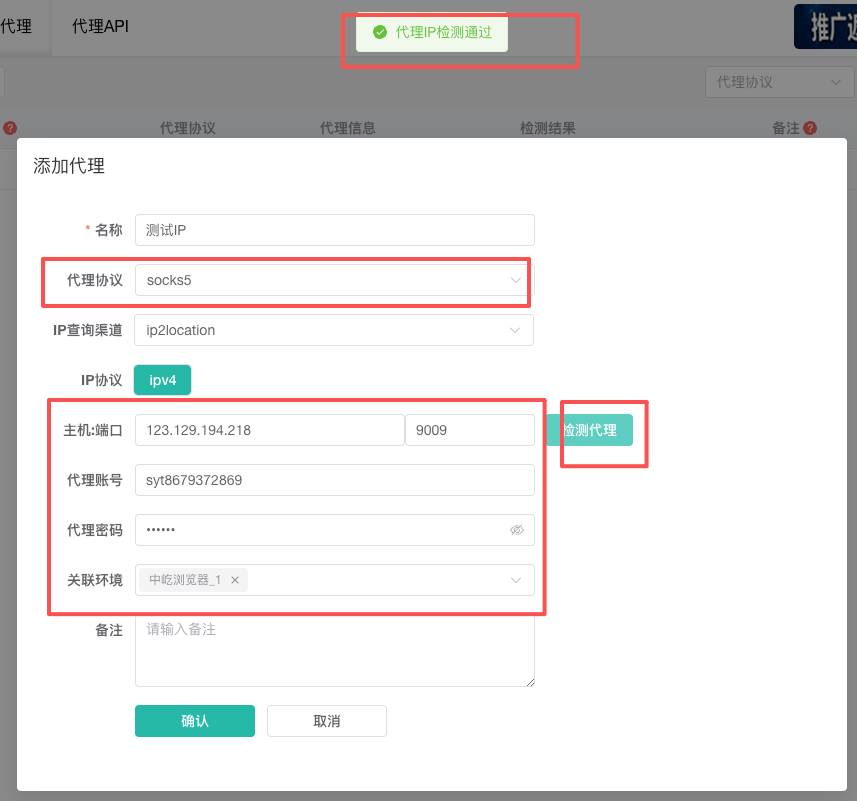Image resolution: width=857 pixels, height=801 pixels.
Task: Switch to the 代理API tab
Action: pyautogui.click(x=100, y=27)
